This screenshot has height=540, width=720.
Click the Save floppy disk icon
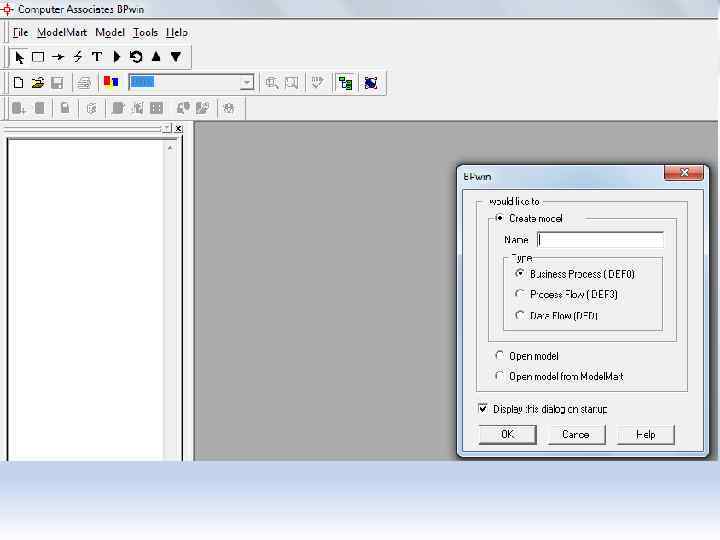click(x=57, y=83)
